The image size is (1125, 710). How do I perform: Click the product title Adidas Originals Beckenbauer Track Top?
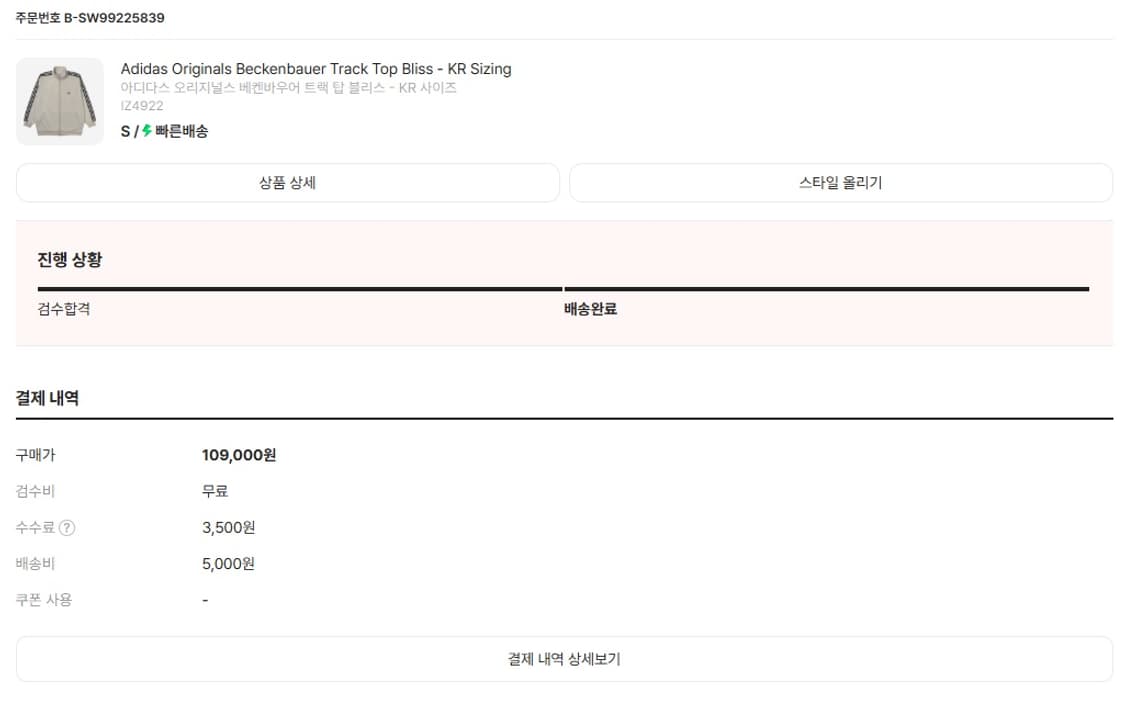[316, 68]
